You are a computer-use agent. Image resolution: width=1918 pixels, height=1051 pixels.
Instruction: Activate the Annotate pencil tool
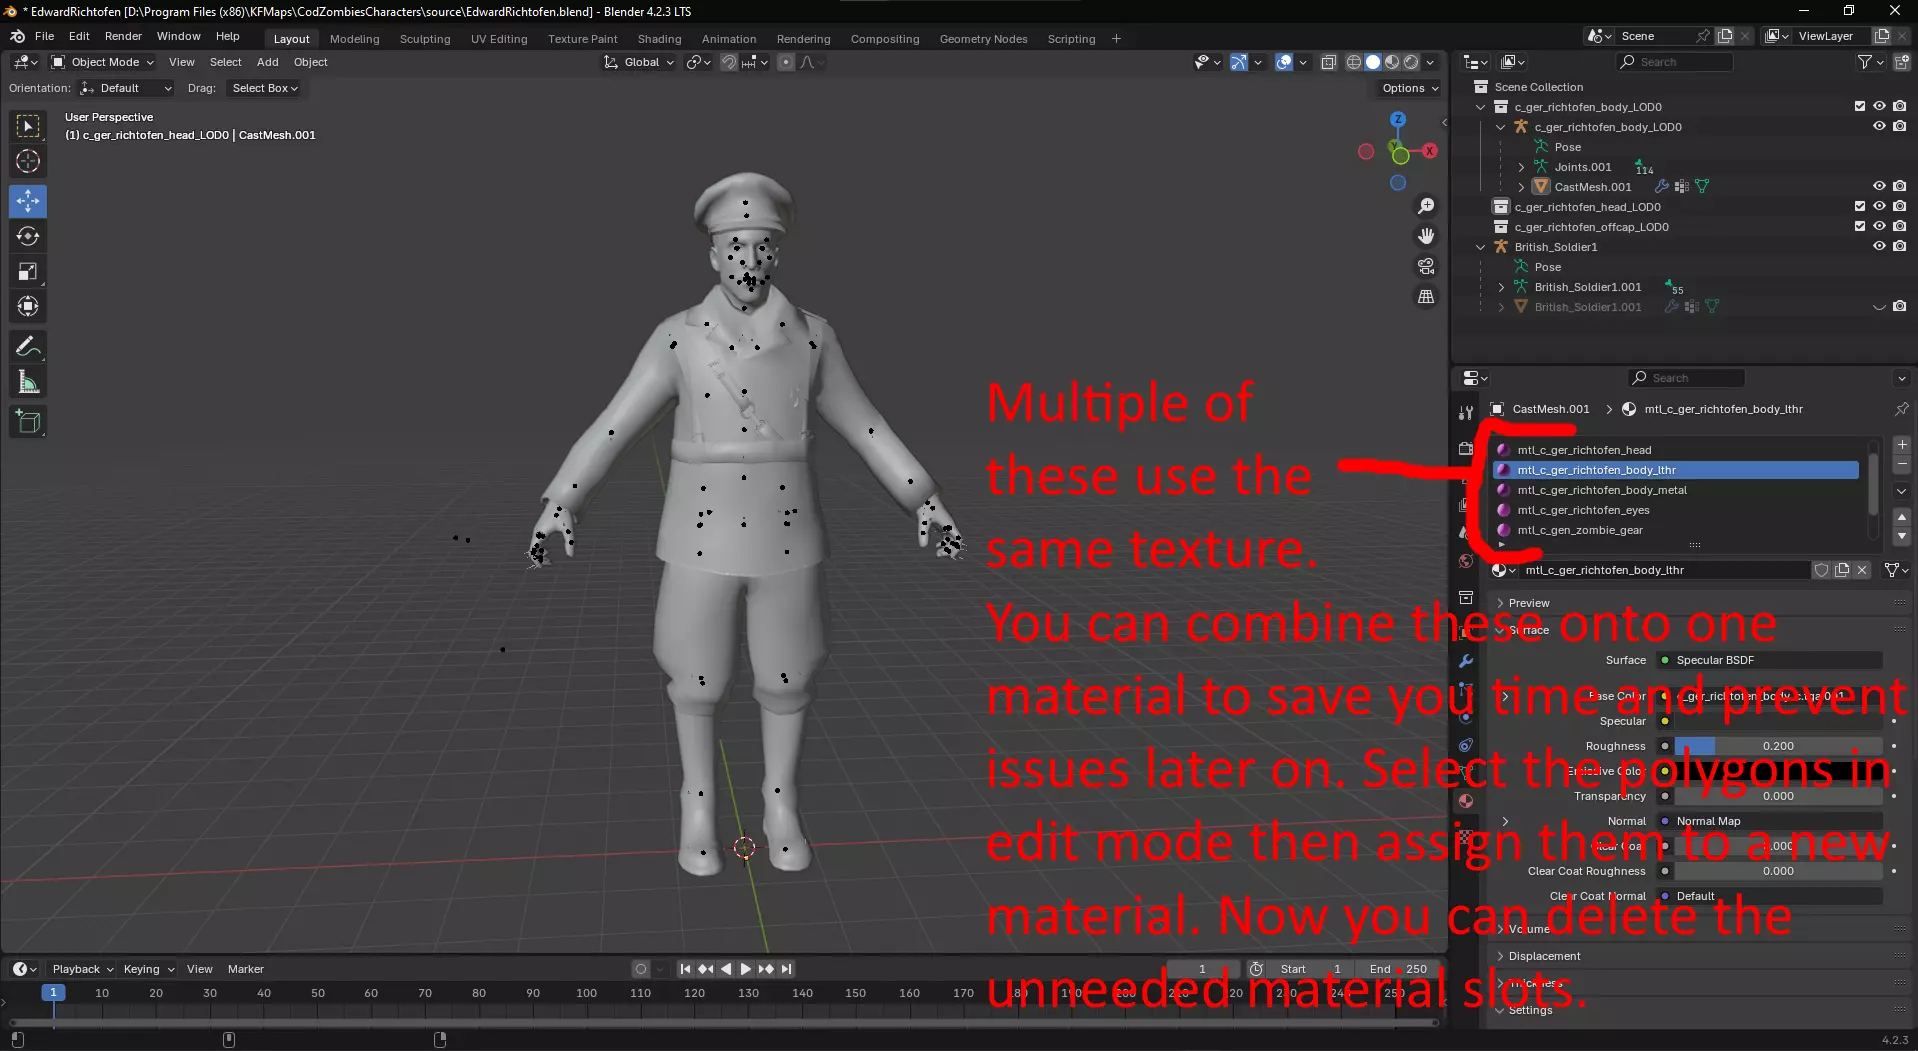point(28,347)
